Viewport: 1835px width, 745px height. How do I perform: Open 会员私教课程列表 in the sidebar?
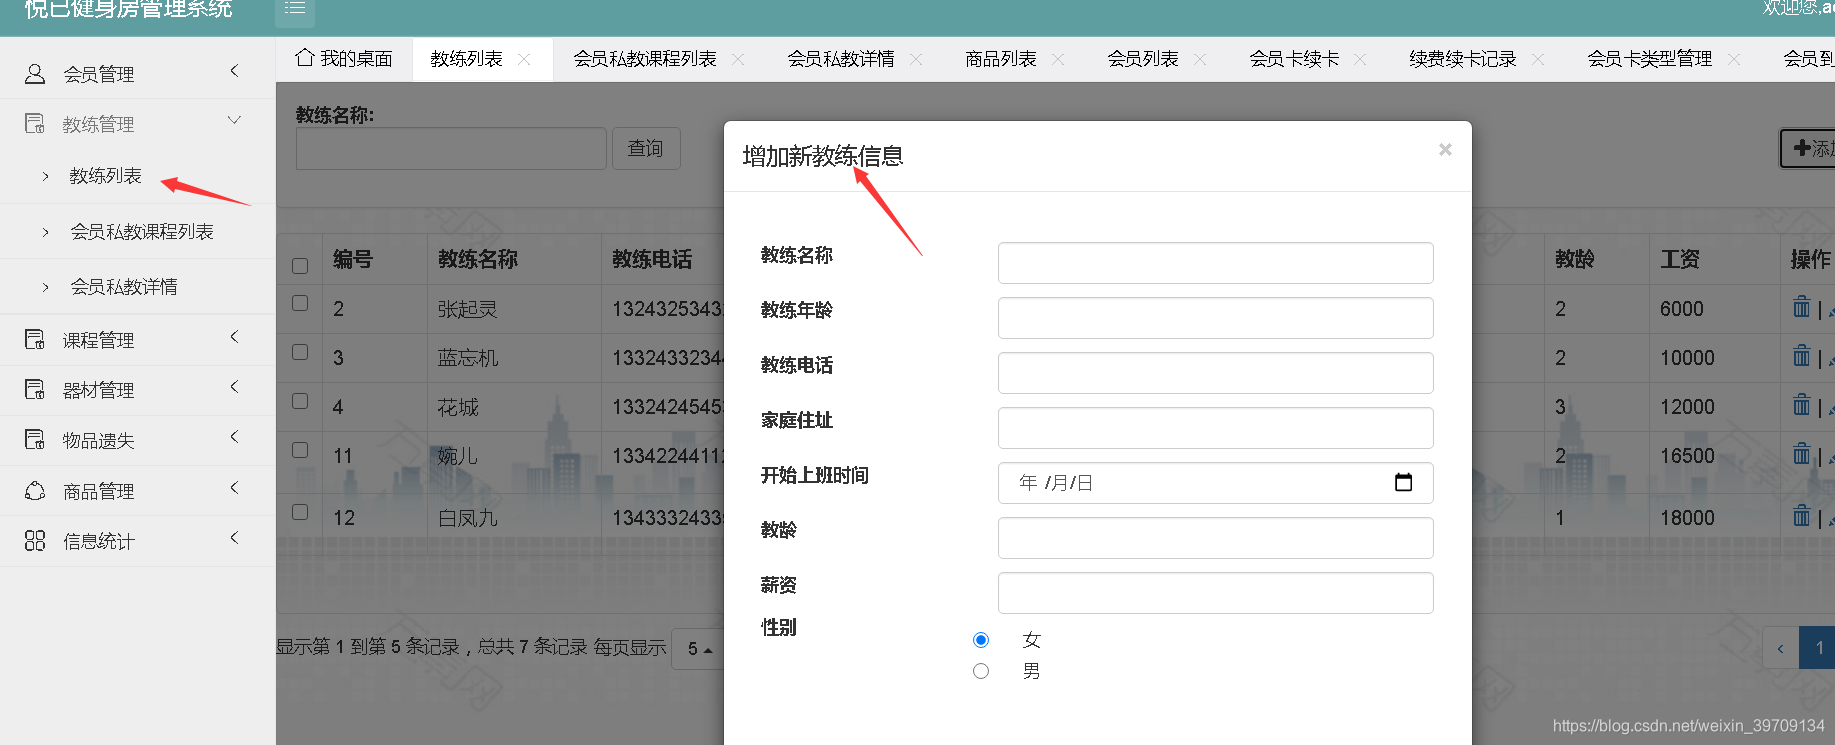tap(142, 232)
